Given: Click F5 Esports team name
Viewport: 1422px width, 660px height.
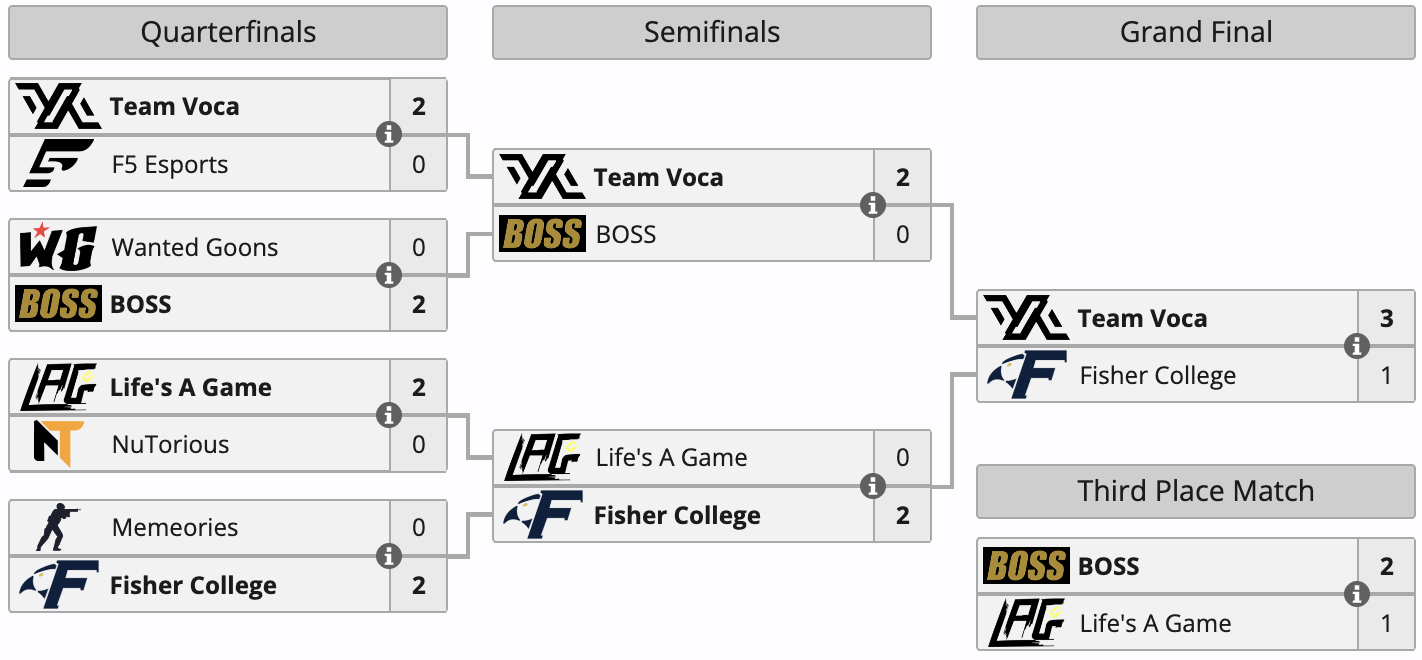Looking at the screenshot, I should click(170, 164).
